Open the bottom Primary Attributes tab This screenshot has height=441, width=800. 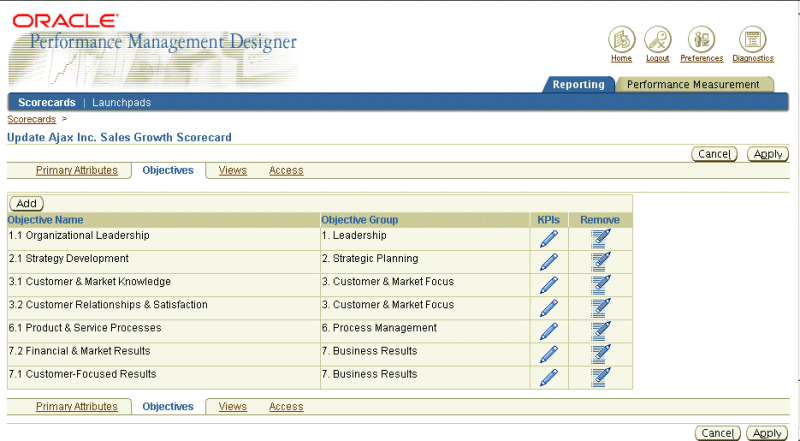pyautogui.click(x=77, y=407)
